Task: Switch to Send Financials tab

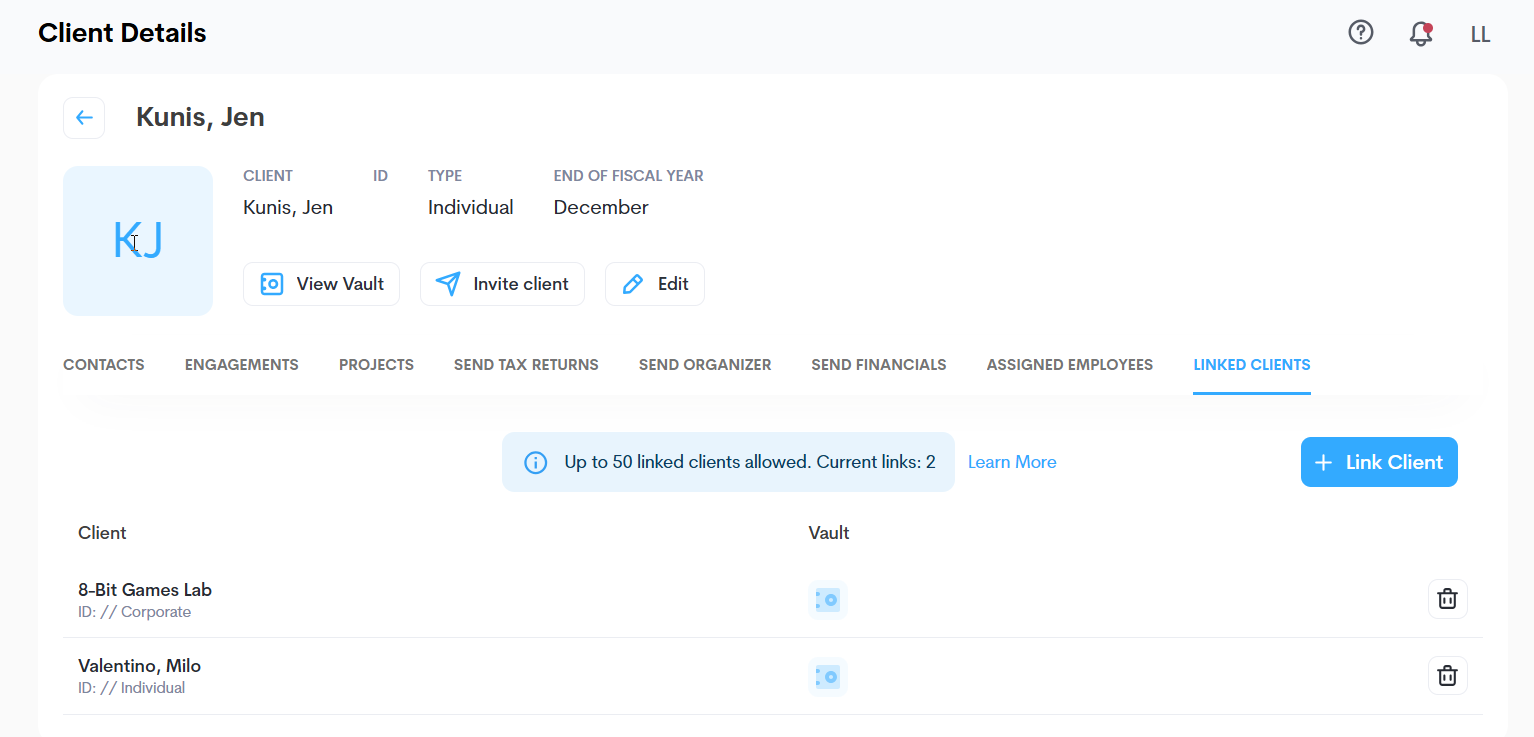Action: 879,365
